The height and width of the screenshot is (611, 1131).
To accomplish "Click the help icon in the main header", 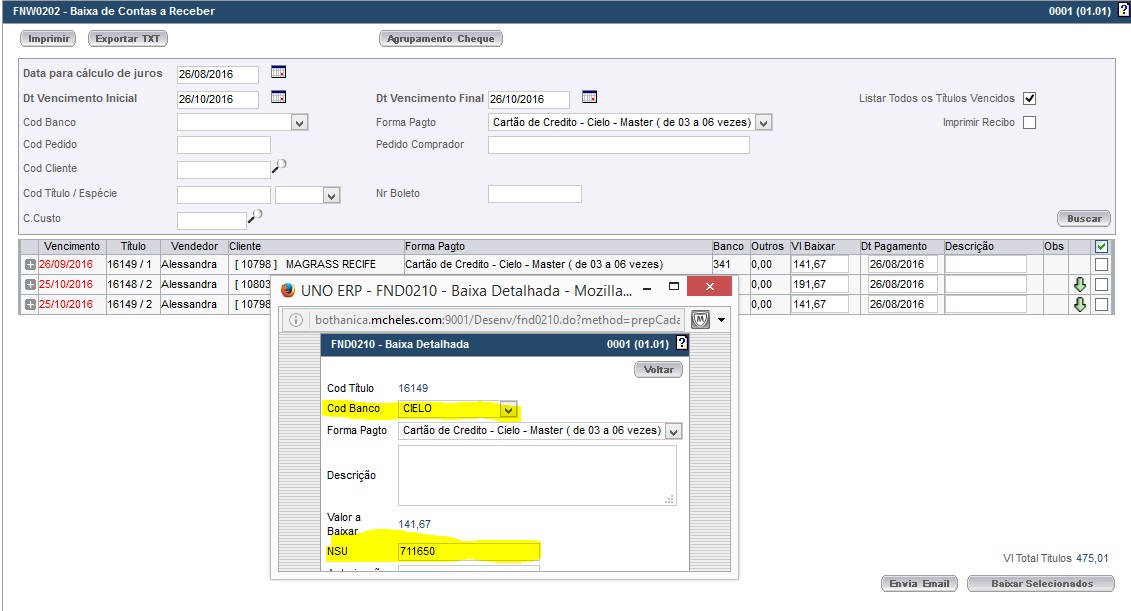I will (x=1123, y=10).
